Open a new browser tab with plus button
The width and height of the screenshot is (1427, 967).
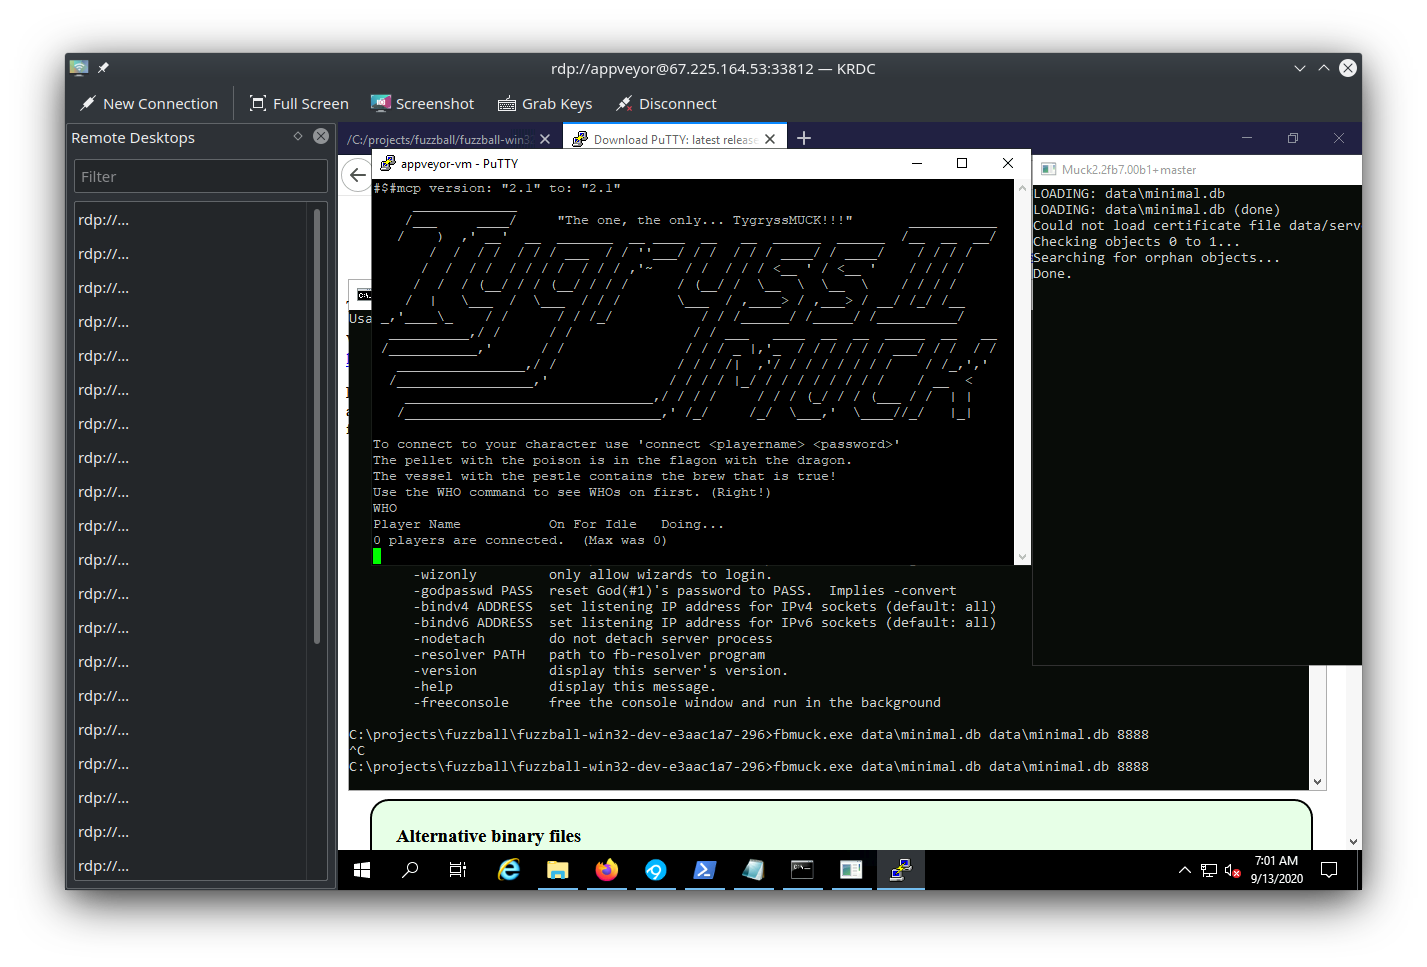(804, 138)
